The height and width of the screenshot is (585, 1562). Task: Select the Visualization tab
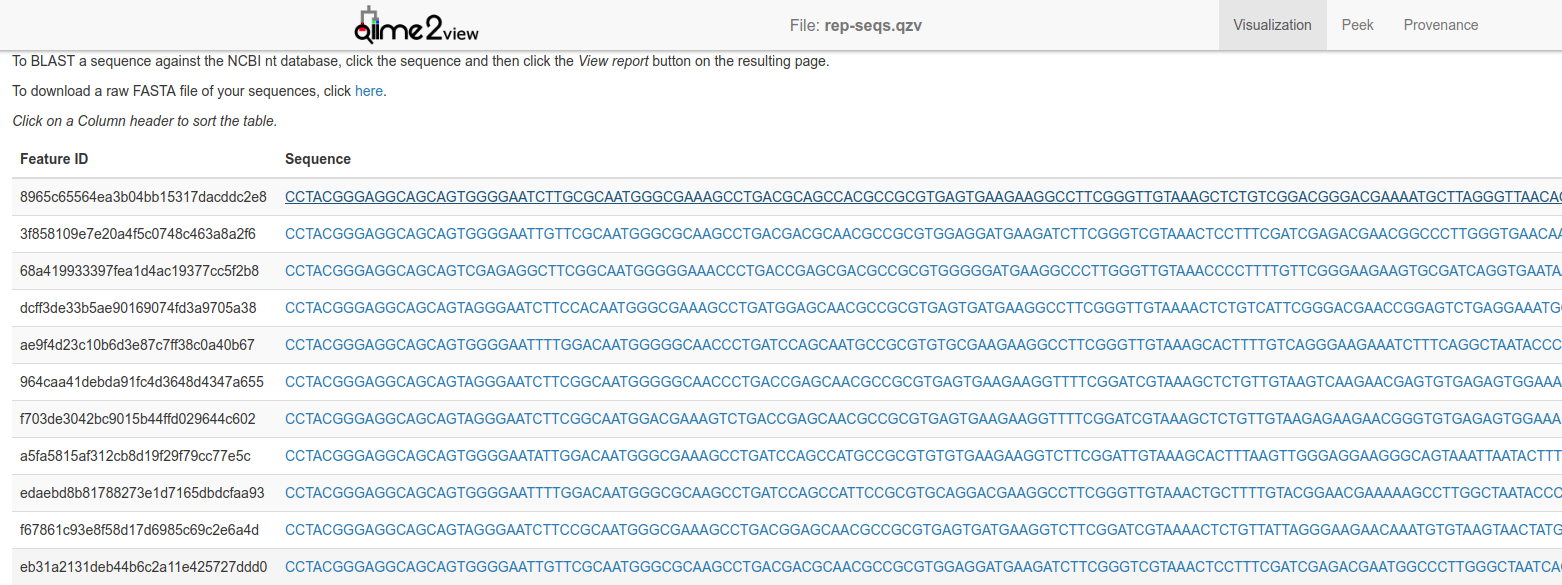click(1272, 25)
